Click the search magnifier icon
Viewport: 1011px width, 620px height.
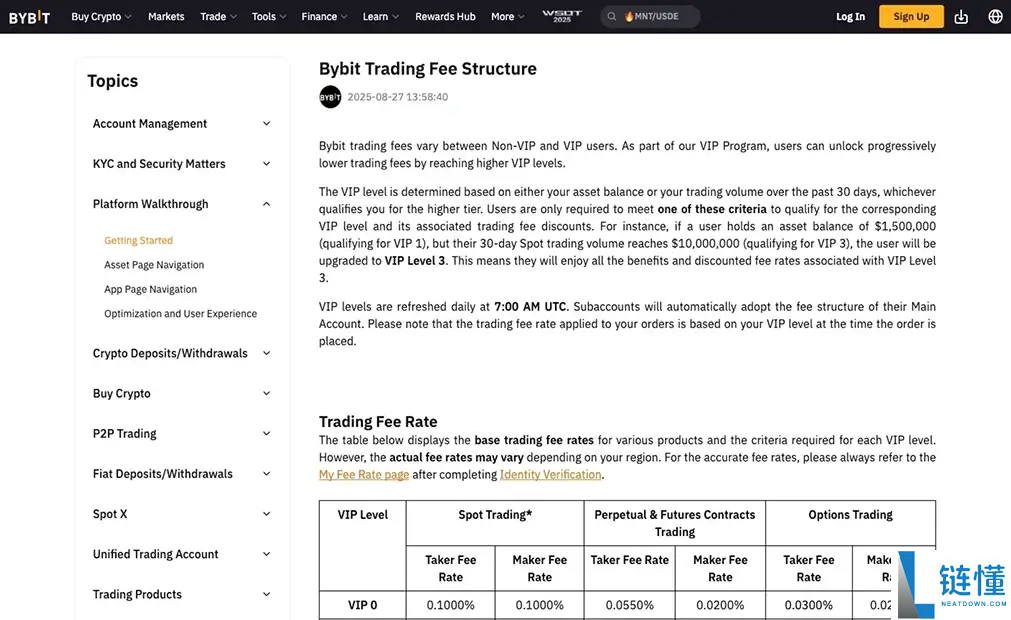(x=611, y=17)
